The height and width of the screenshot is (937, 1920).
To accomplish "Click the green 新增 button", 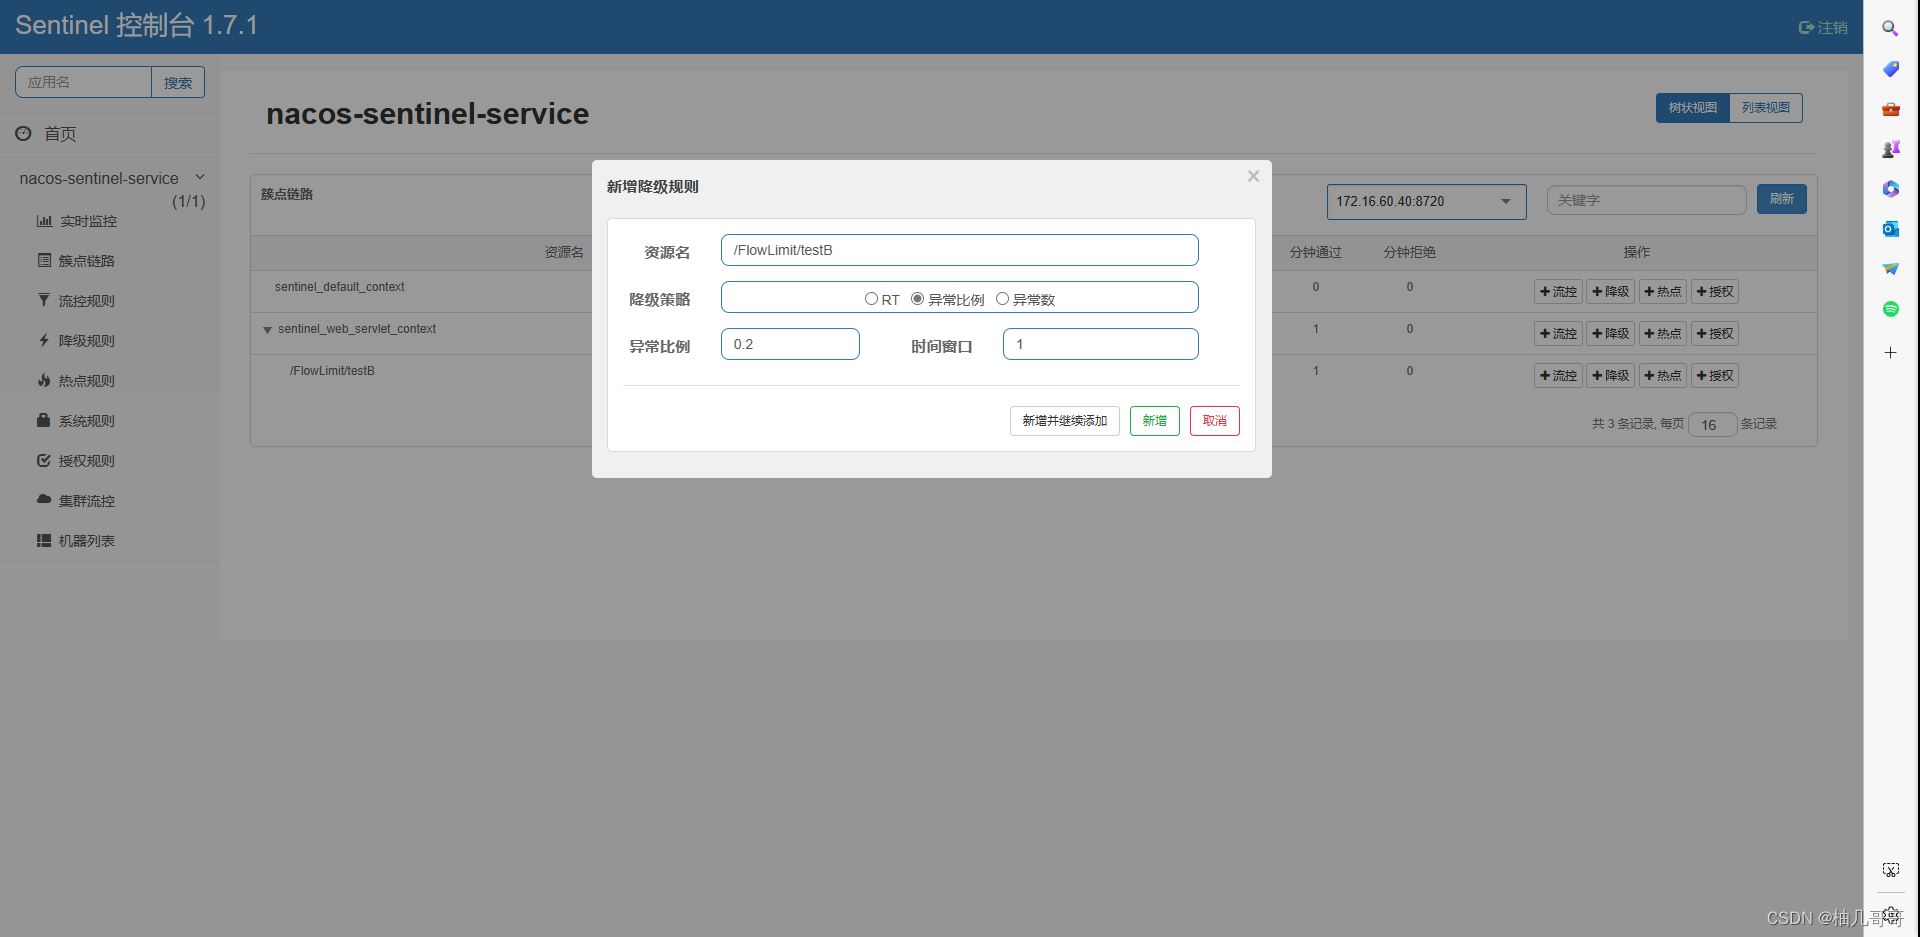I will point(1154,421).
